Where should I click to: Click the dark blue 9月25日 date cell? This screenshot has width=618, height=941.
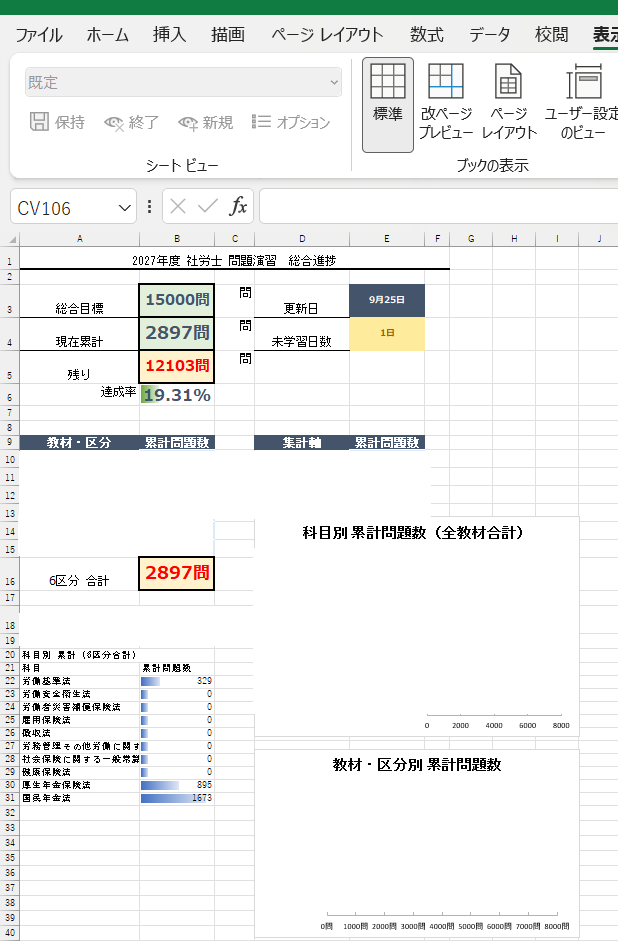click(387, 300)
